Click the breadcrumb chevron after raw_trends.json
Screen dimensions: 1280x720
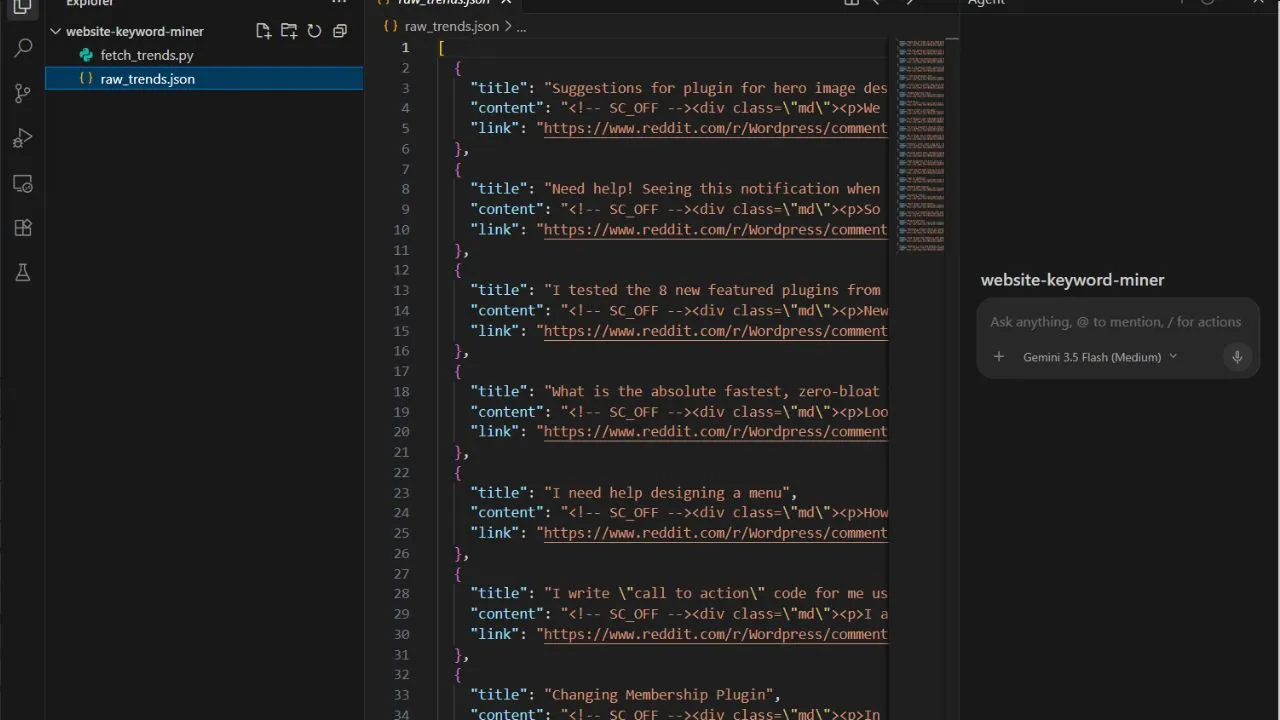[x=508, y=26]
